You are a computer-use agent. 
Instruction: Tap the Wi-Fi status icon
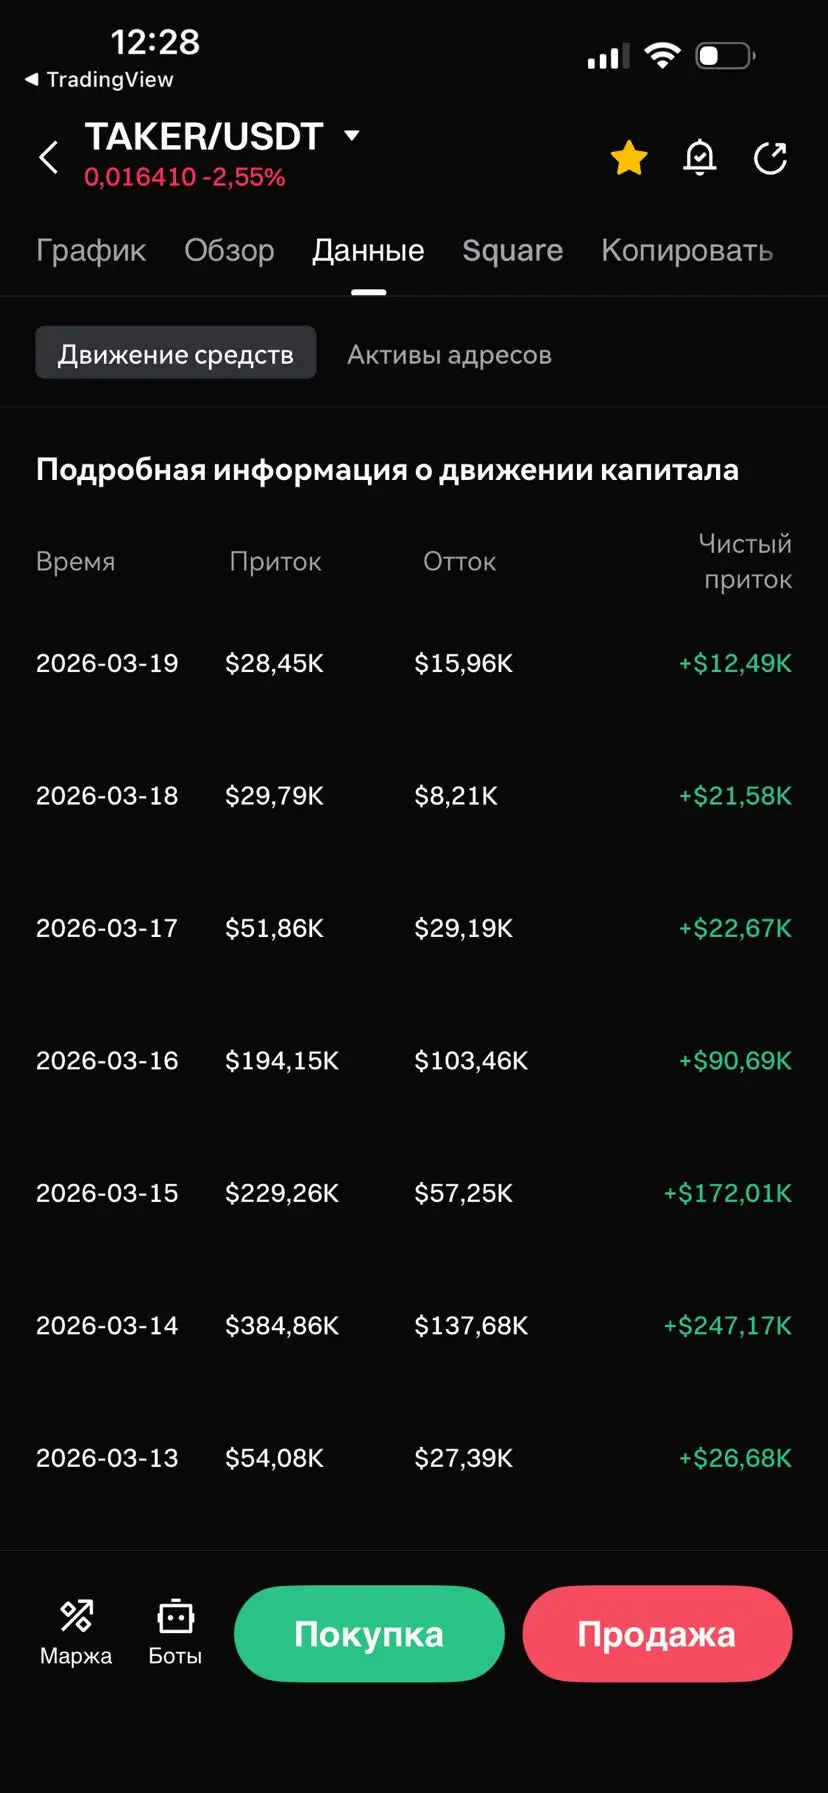(x=661, y=56)
